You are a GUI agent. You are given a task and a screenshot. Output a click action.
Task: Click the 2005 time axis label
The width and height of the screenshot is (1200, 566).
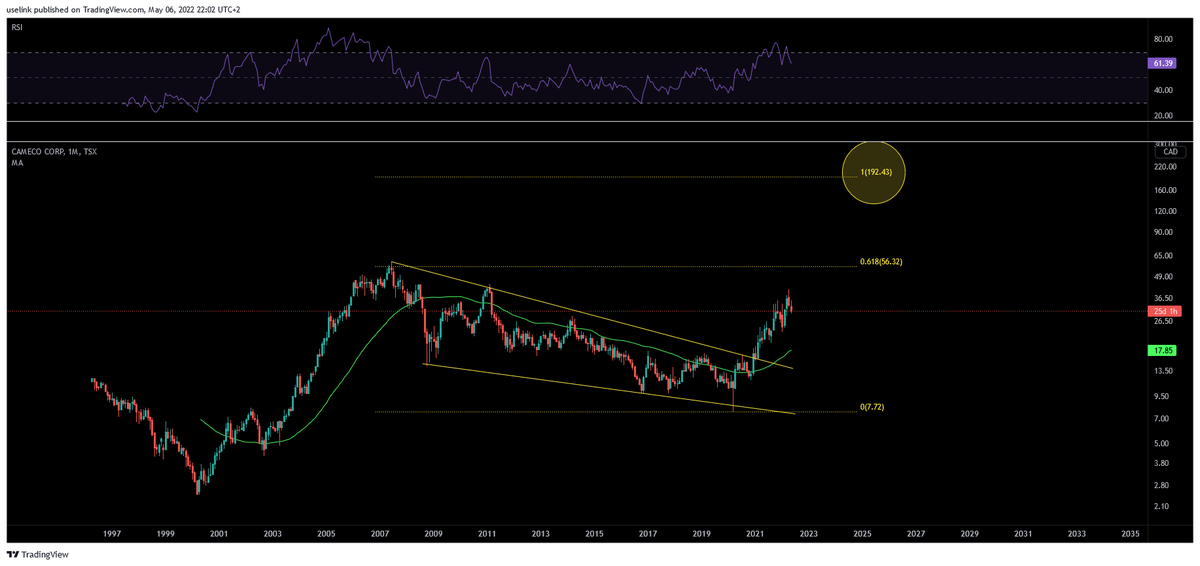[x=326, y=534]
